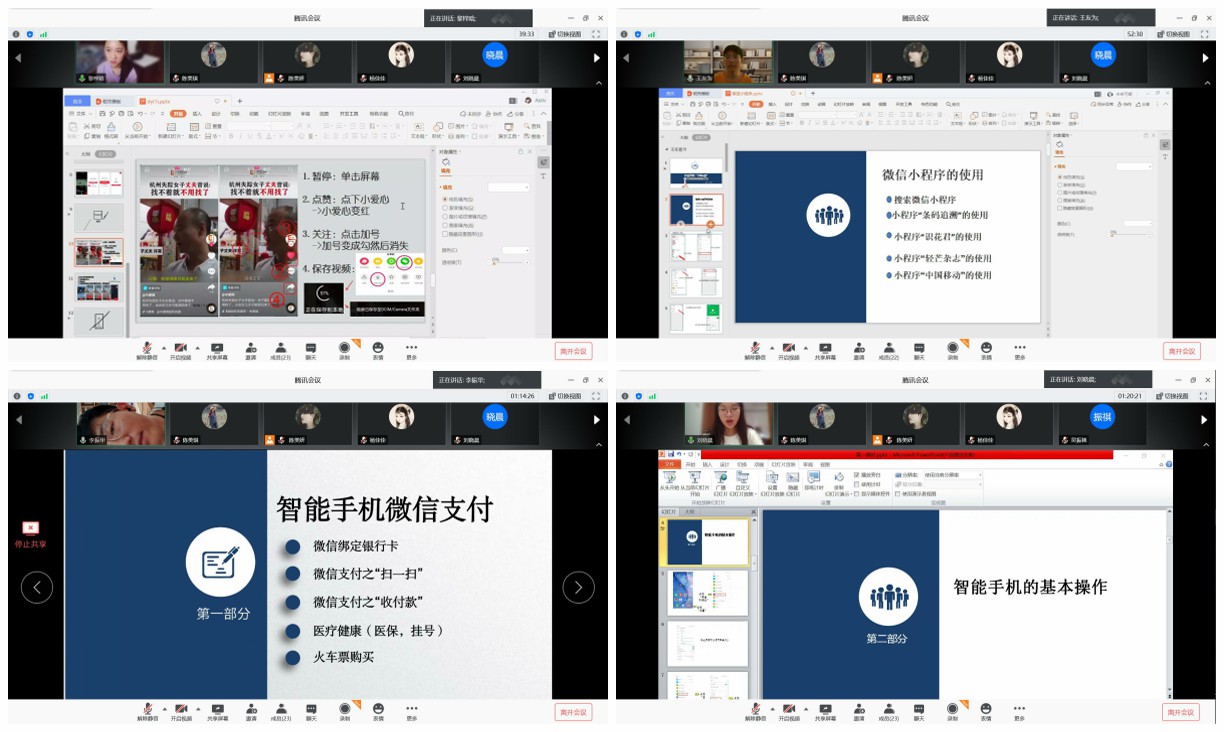This screenshot has width=1224, height=732.
Task: Select 渐变填充 radio in the 39:33 meeting's WPS panel
Action: tap(446, 207)
